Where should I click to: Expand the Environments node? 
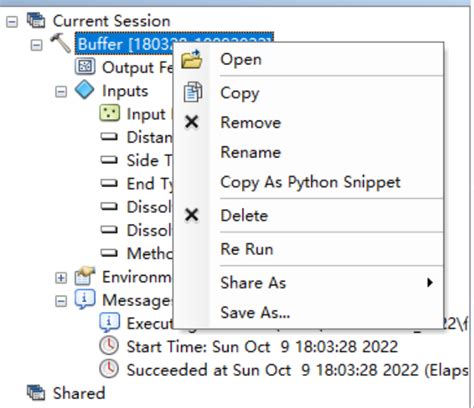pos(61,278)
